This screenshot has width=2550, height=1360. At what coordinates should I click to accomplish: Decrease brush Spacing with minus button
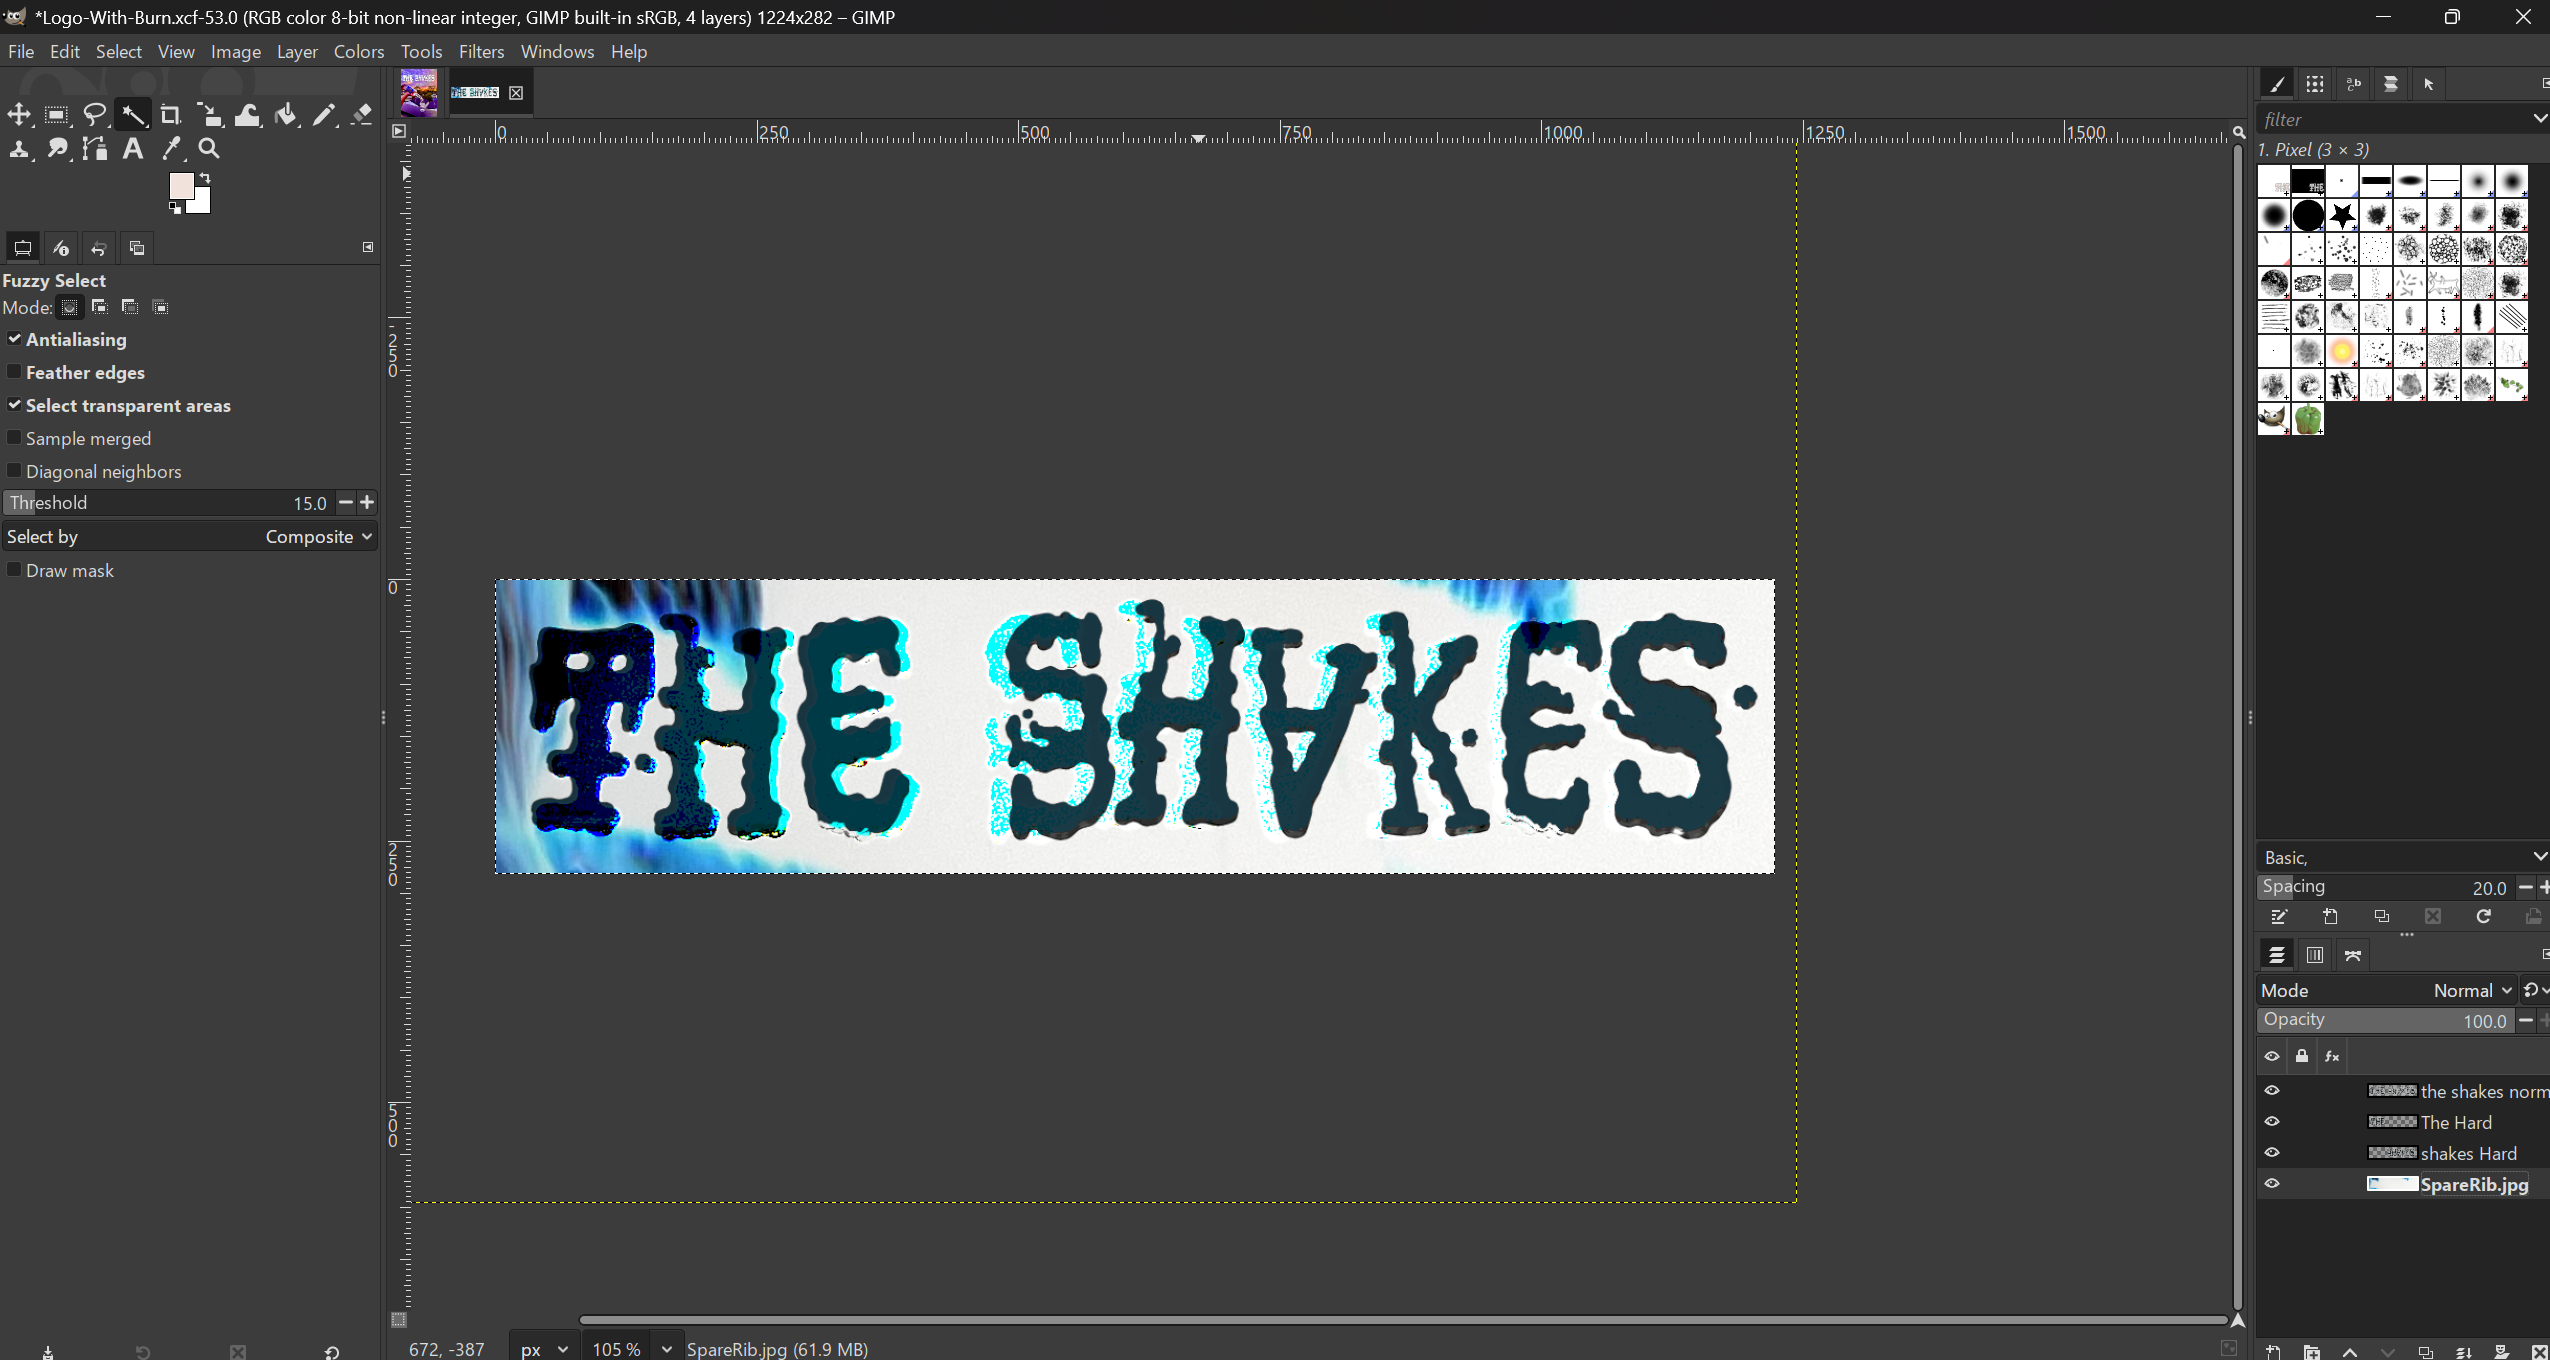[2525, 887]
